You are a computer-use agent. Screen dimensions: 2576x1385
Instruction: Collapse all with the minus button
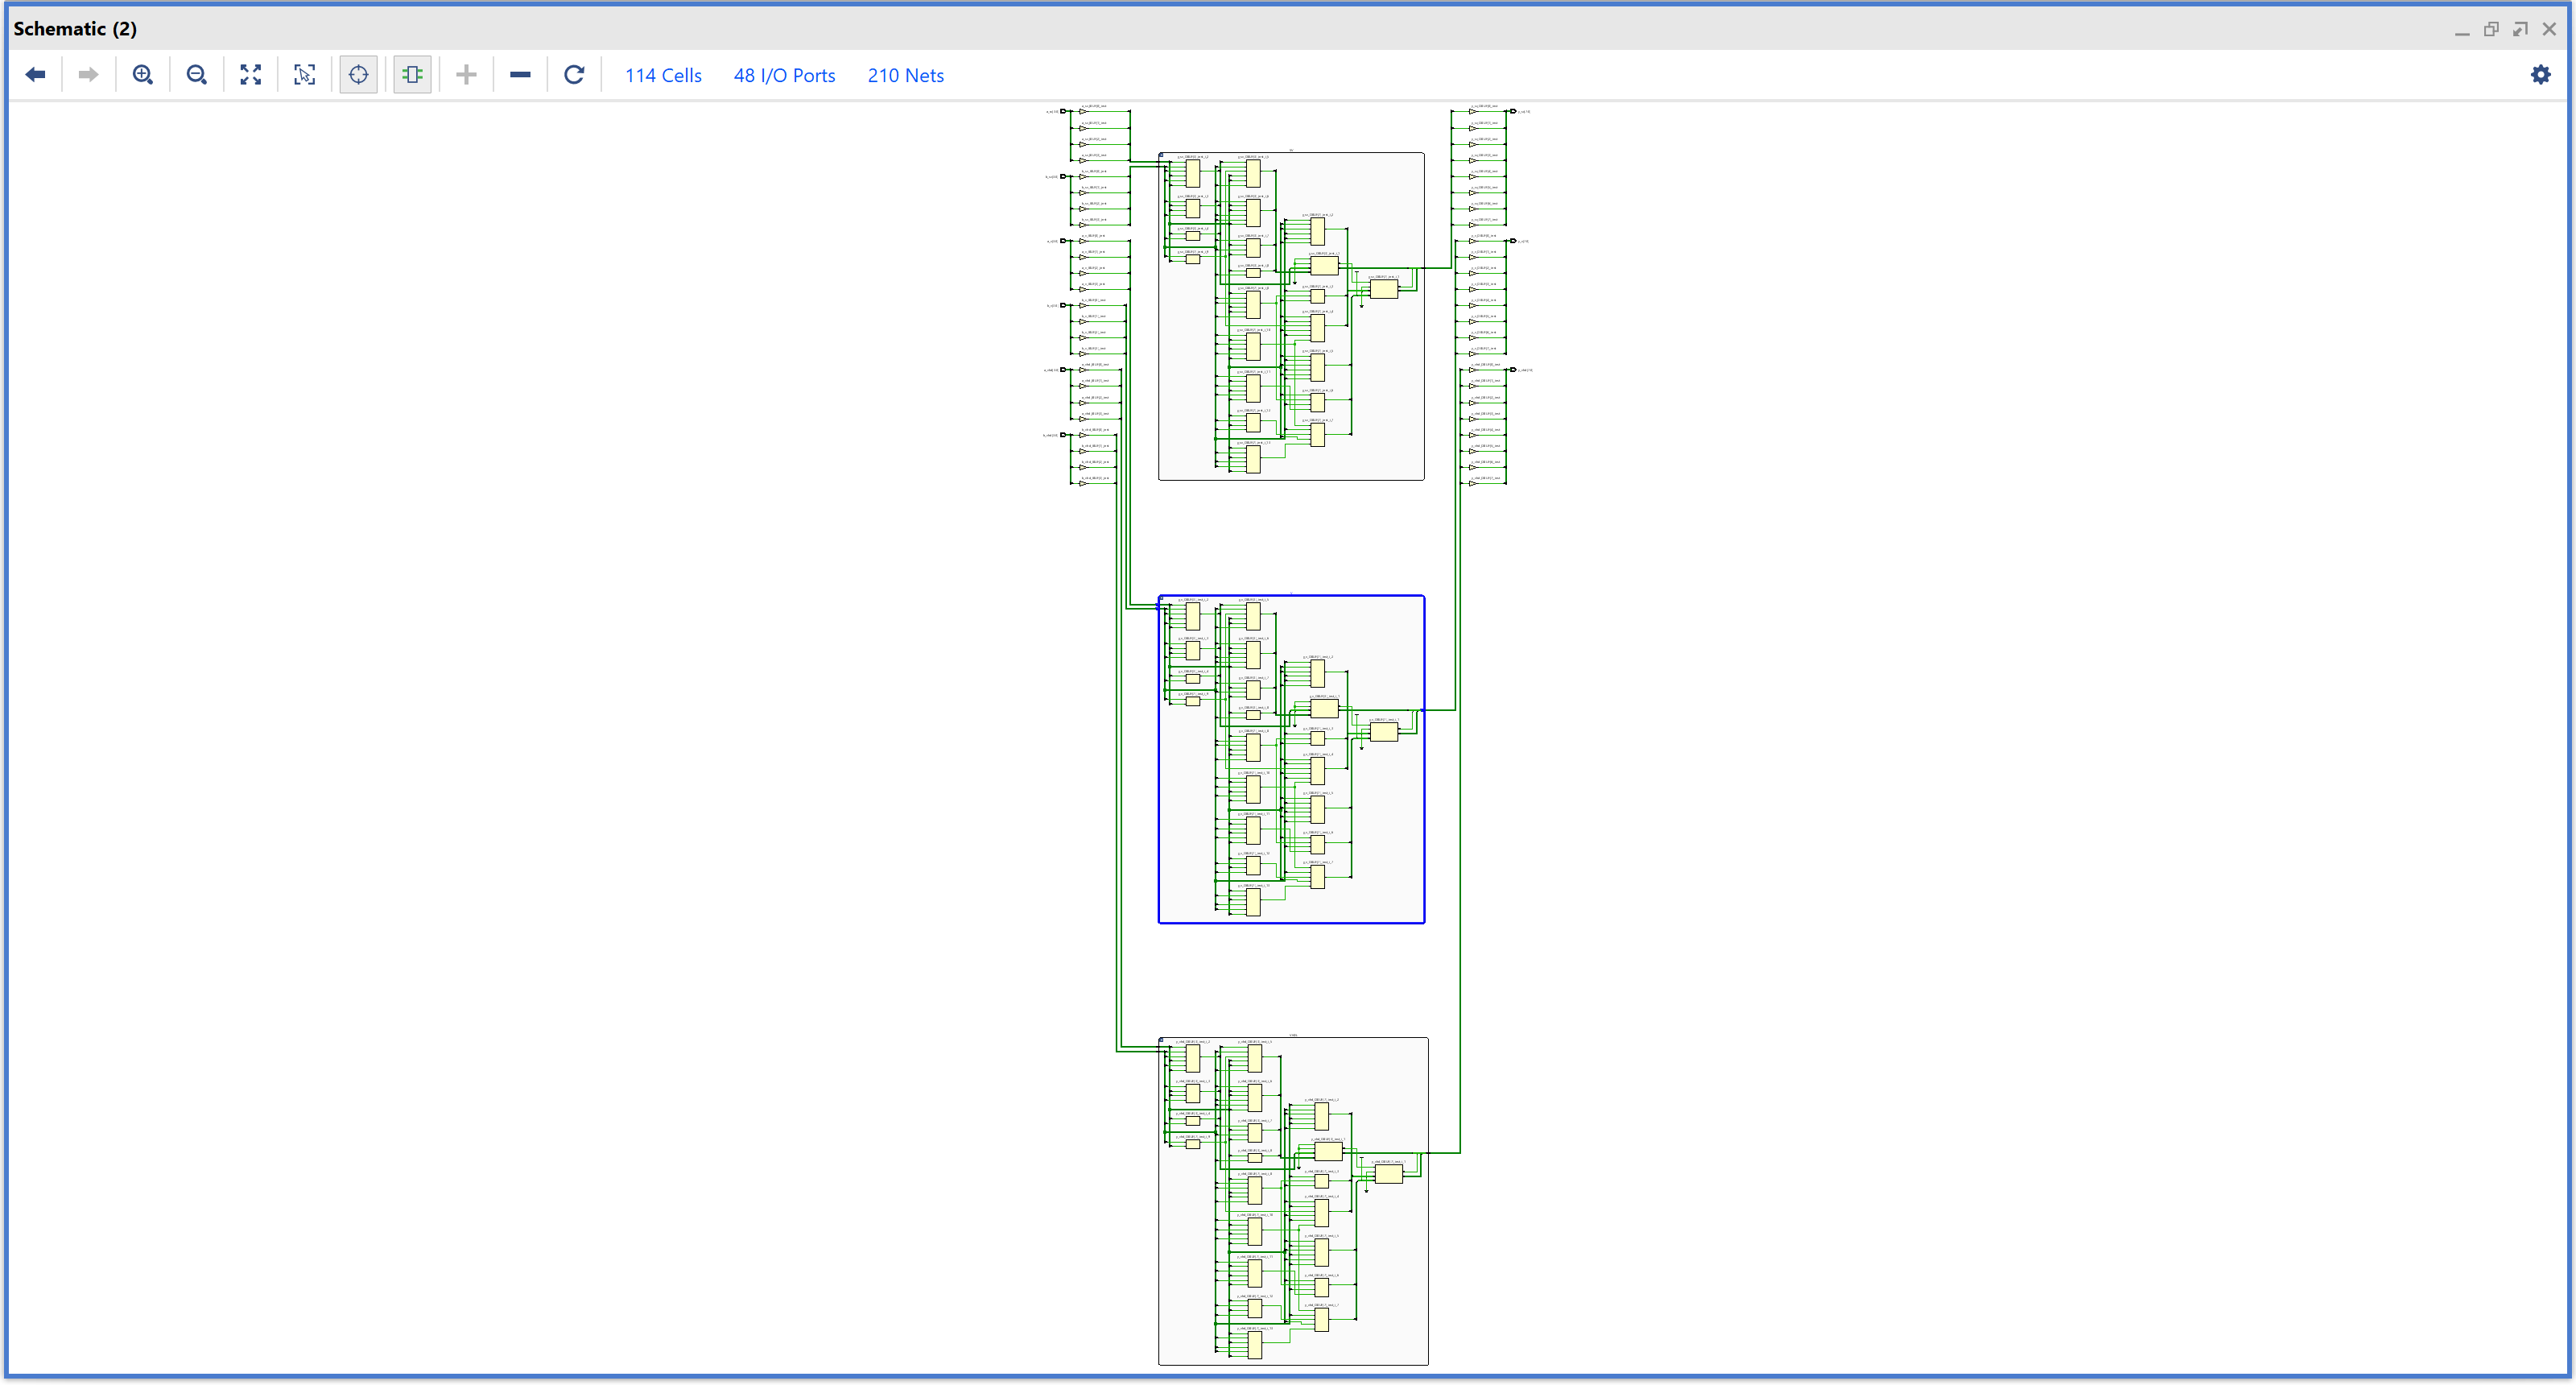click(520, 75)
